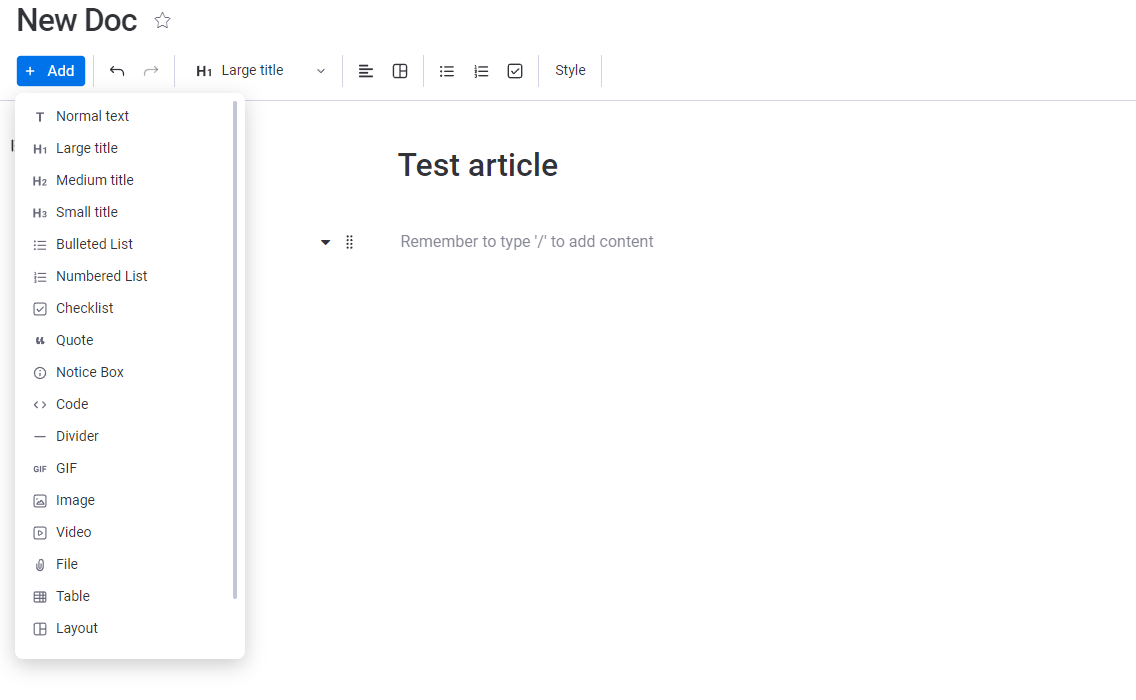The image size is (1136, 700).
Task: Choose Notice Box from the list
Action: pyautogui.click(x=90, y=372)
